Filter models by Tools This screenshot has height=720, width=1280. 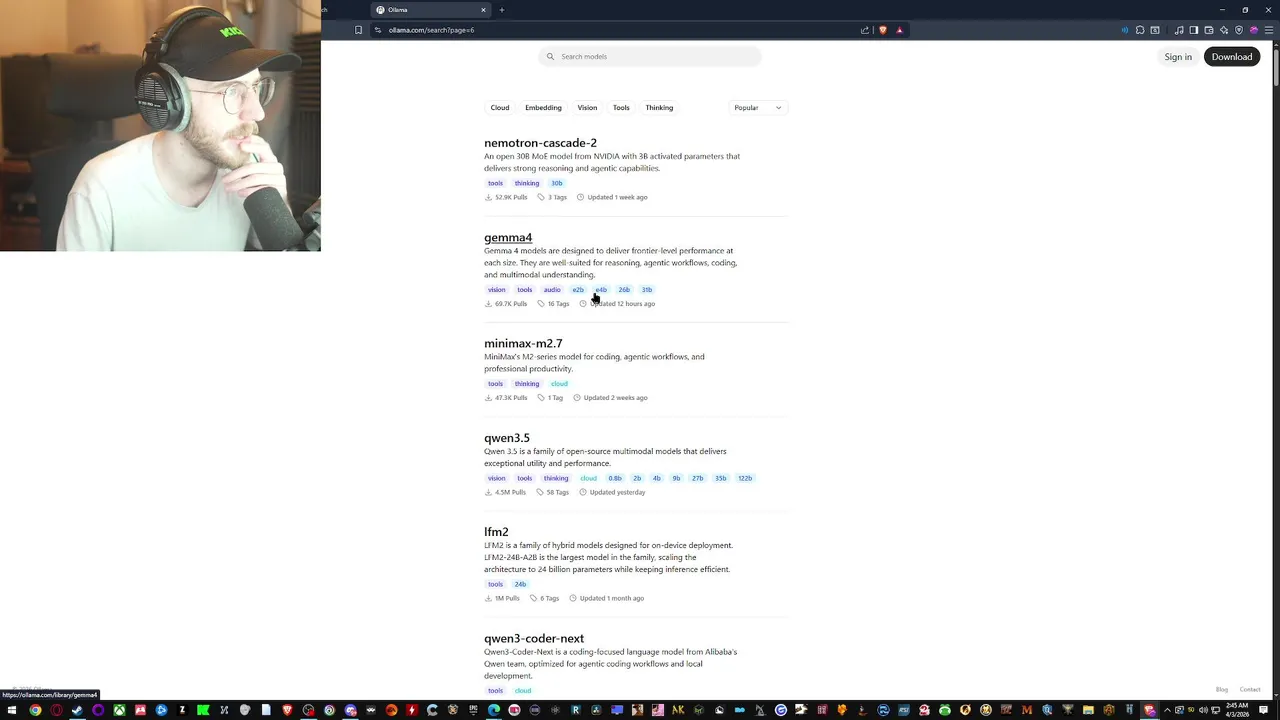621,107
